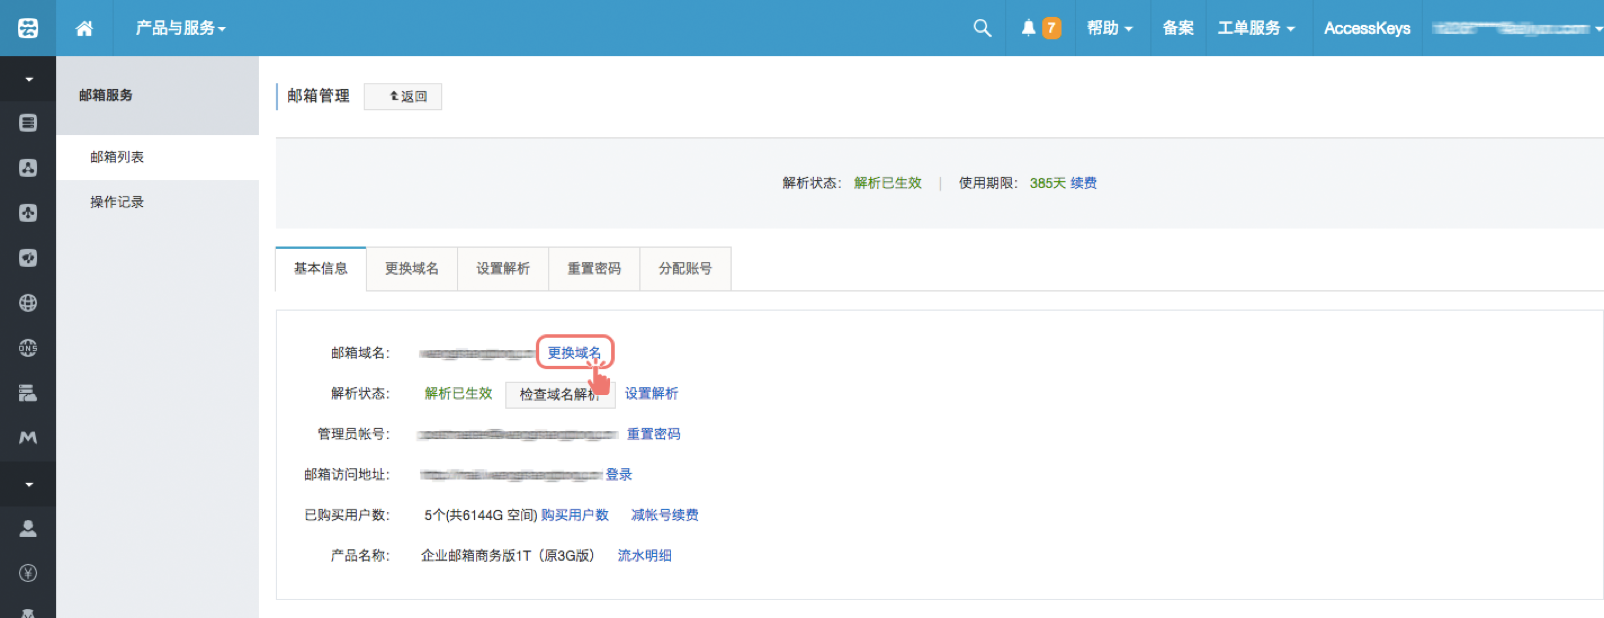Collapse the top sidebar section arrow
Screen dimensions: 1604x618
[x=28, y=79]
